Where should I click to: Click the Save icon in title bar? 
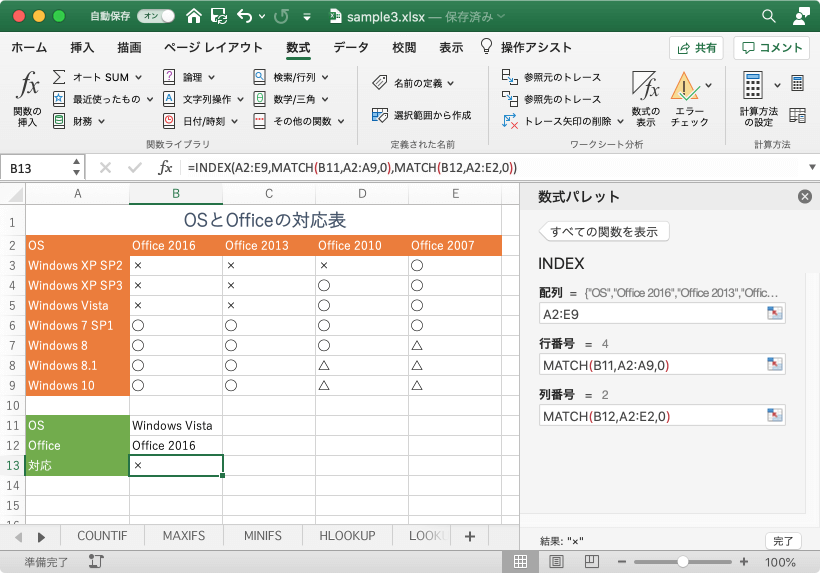[219, 16]
